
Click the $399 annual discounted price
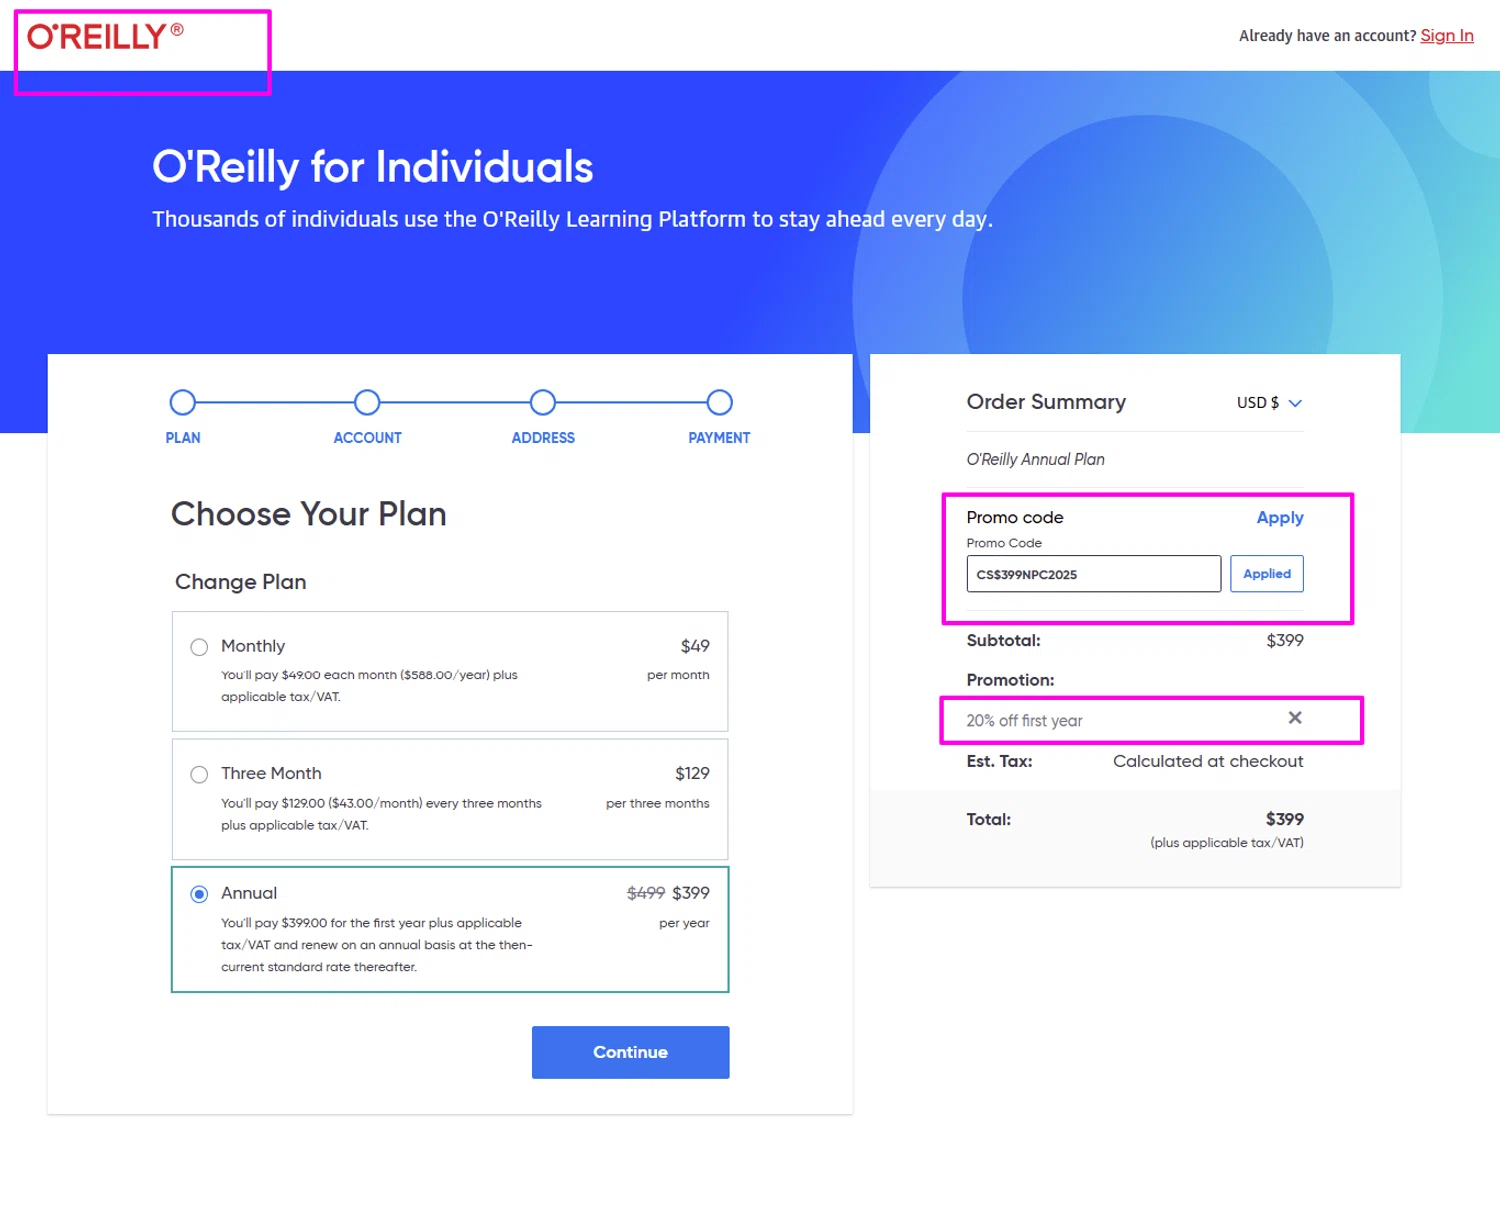click(691, 893)
